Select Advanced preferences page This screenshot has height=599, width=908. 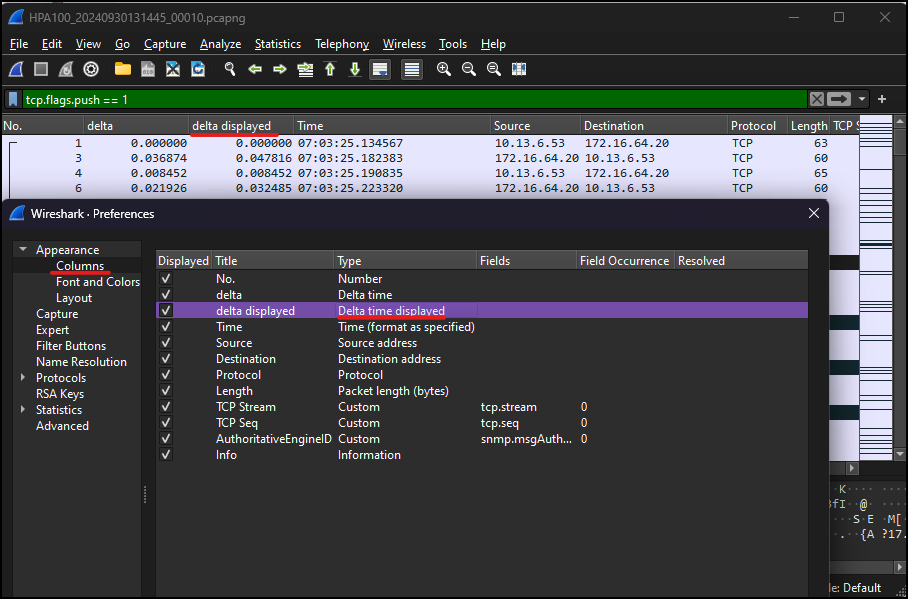point(62,426)
